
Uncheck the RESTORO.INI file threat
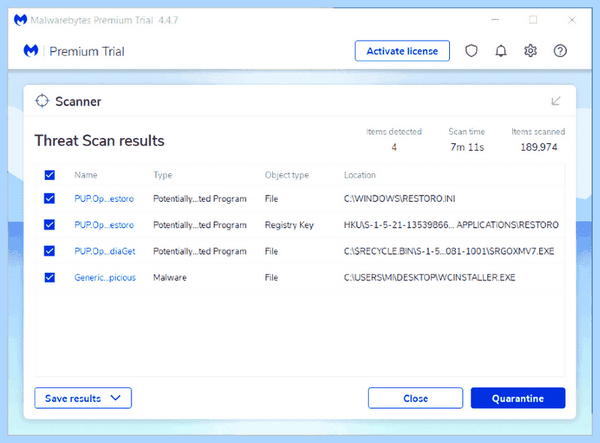point(49,198)
